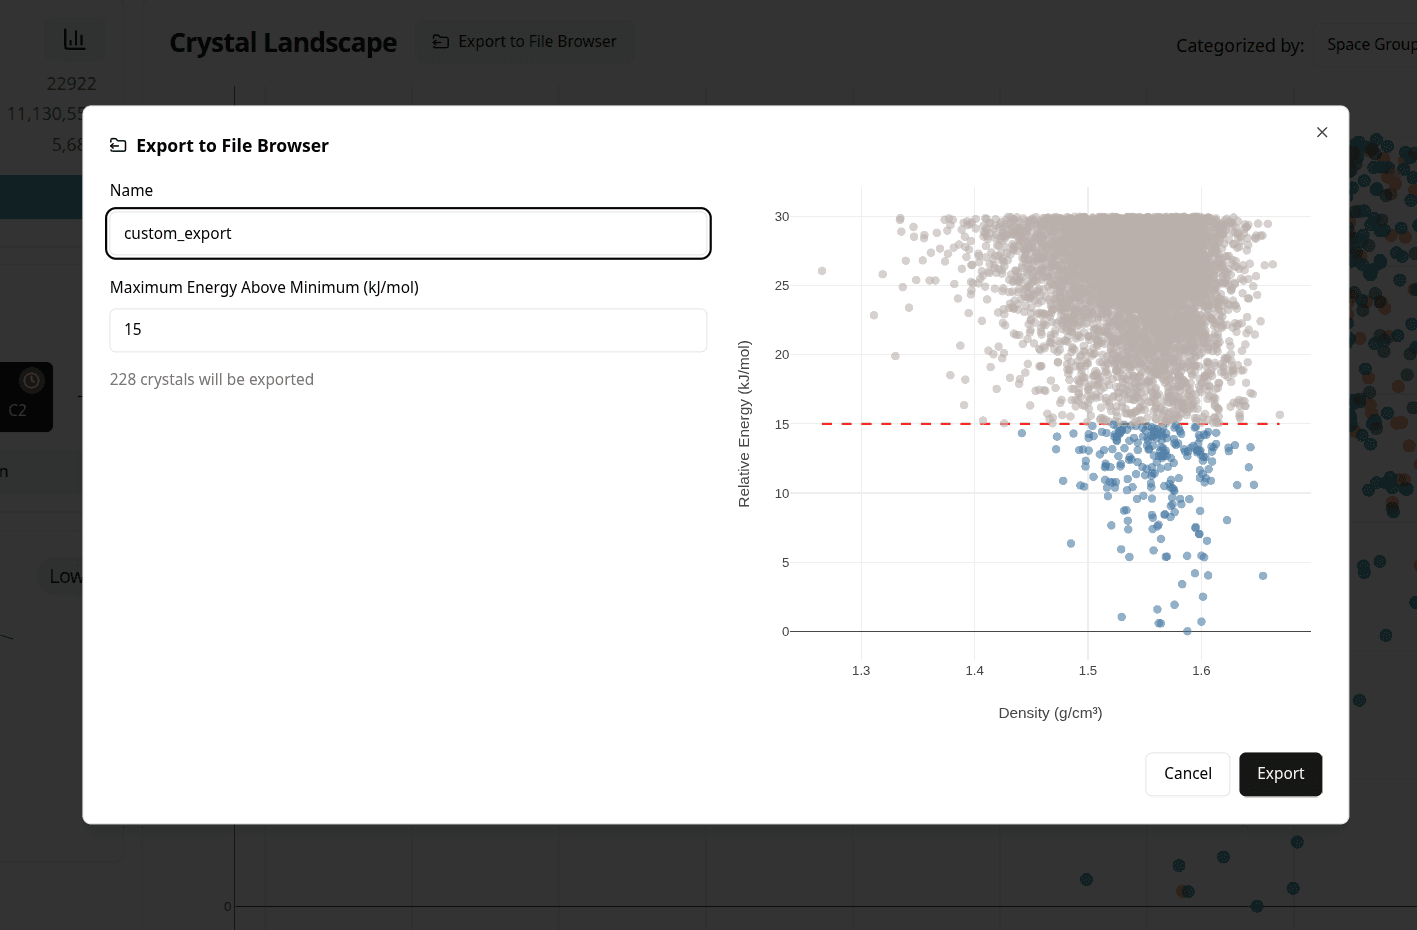Click the Categorized by control in the header
1417x930 pixels.
[1239, 45]
